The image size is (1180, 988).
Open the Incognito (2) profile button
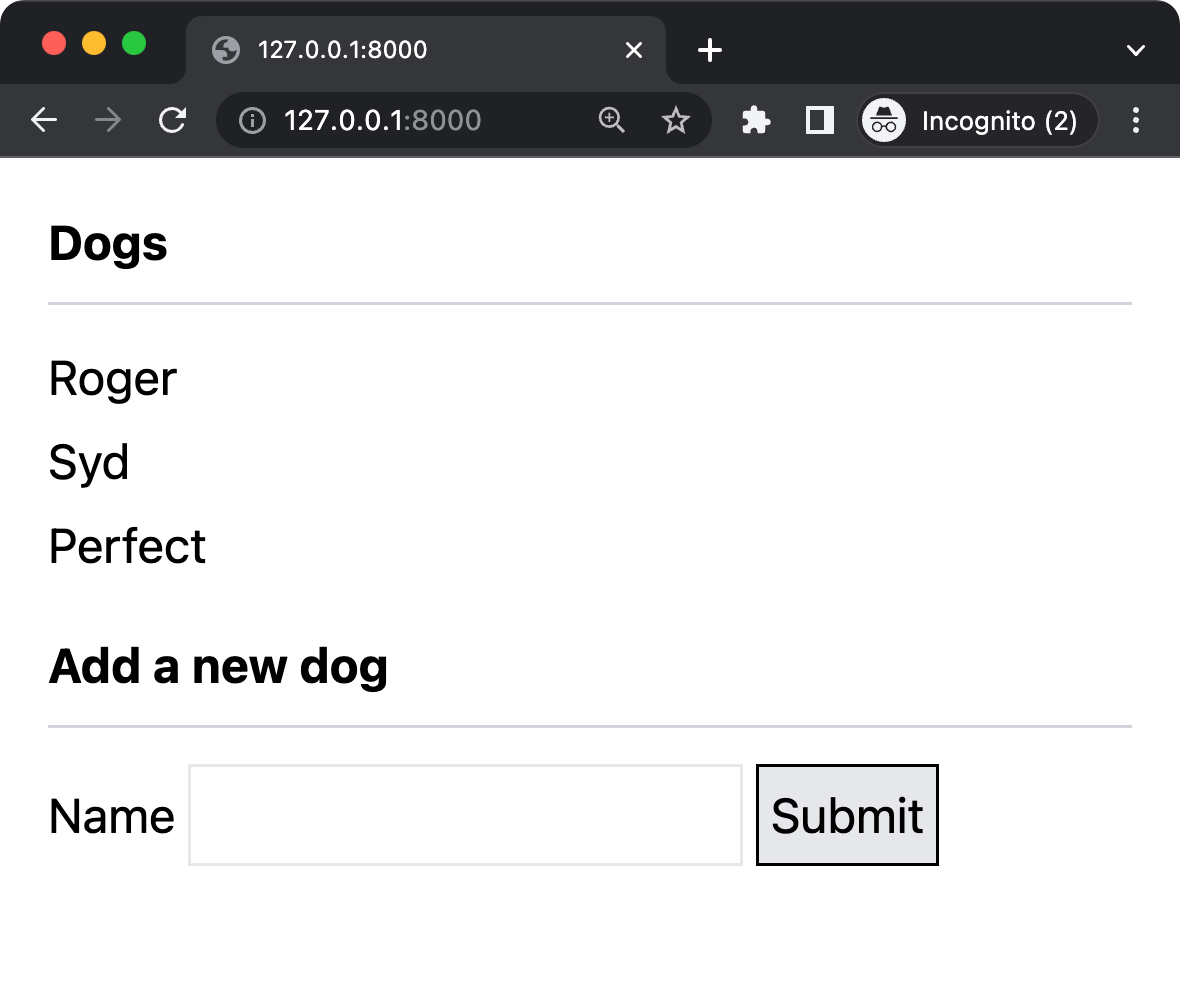pos(978,121)
